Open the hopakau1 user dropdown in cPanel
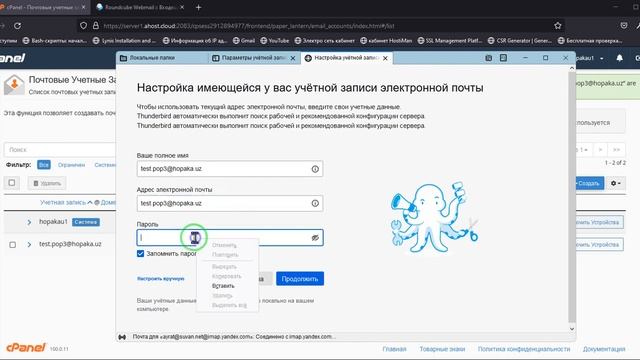 click(590, 58)
